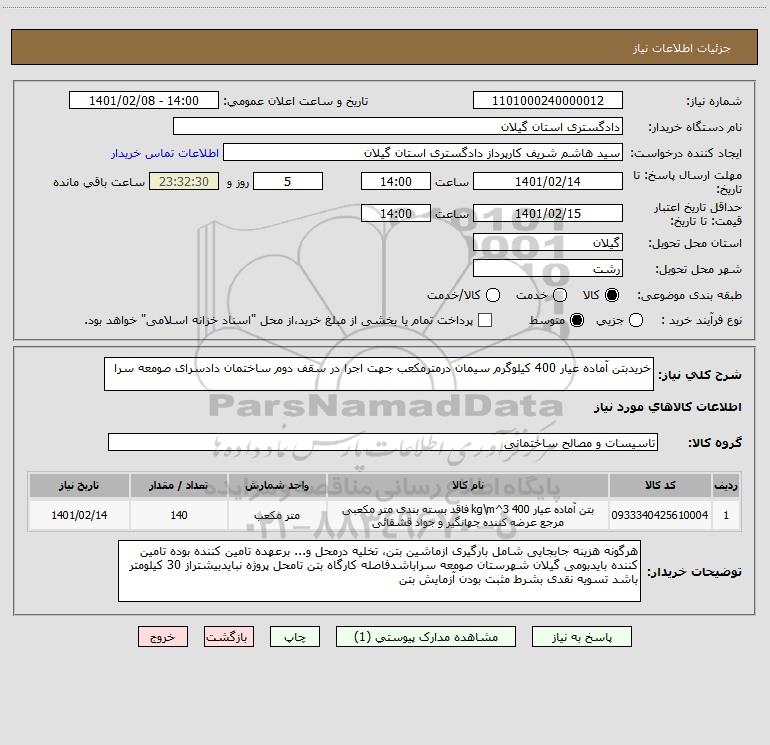This screenshot has height=745, width=770.
Task: Click the نام دستگاه خریدار label
Action: [695, 128]
